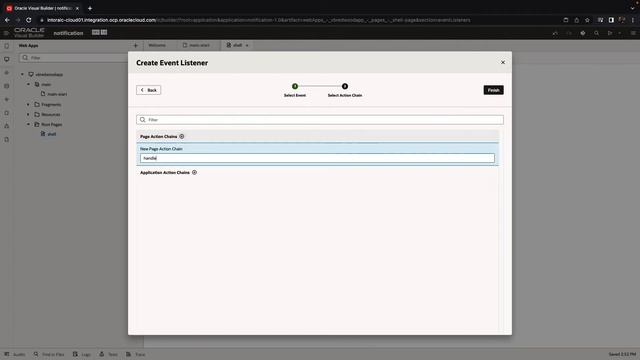This screenshot has width=640, height=360.
Task: Open the Source view icon in left rail
Action: click(7, 126)
